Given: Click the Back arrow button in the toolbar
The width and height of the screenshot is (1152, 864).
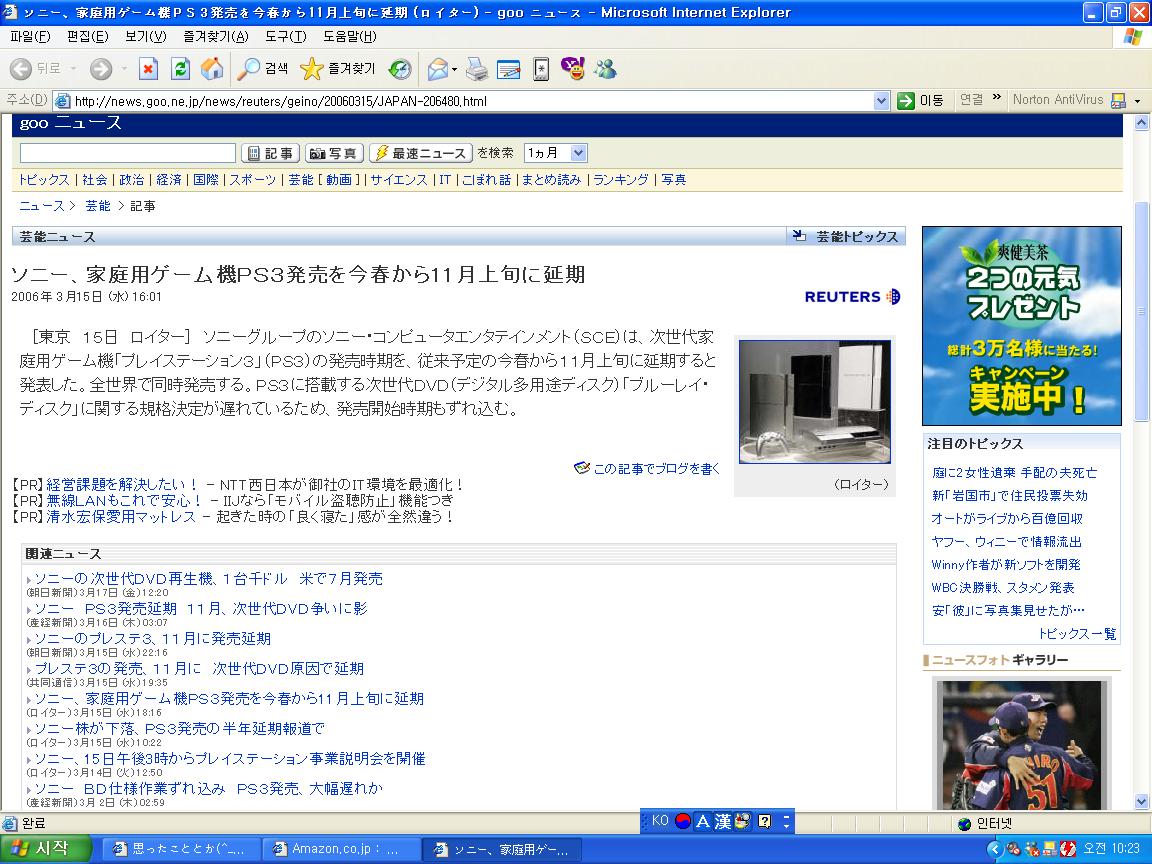Looking at the screenshot, I should (x=21, y=69).
